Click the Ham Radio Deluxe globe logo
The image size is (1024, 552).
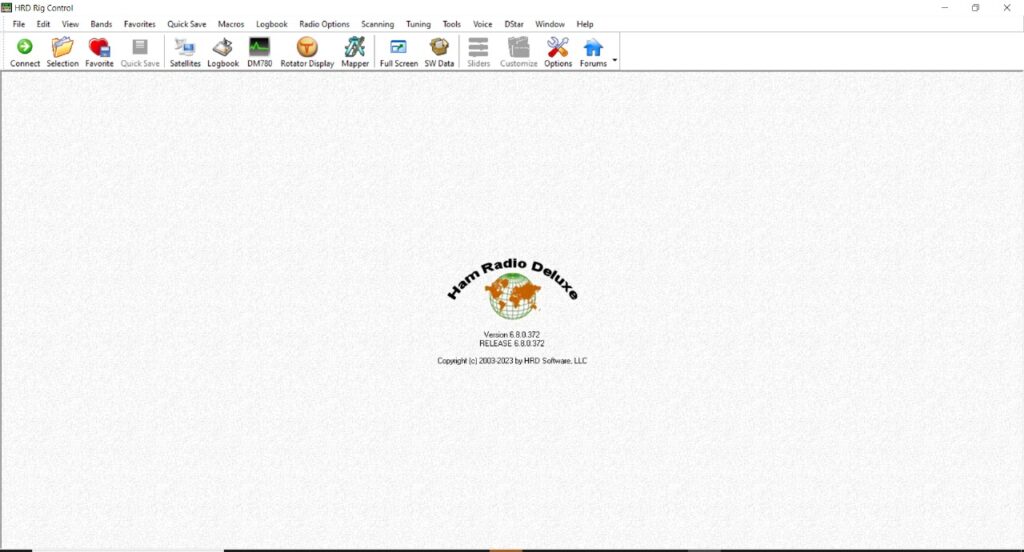tap(512, 297)
